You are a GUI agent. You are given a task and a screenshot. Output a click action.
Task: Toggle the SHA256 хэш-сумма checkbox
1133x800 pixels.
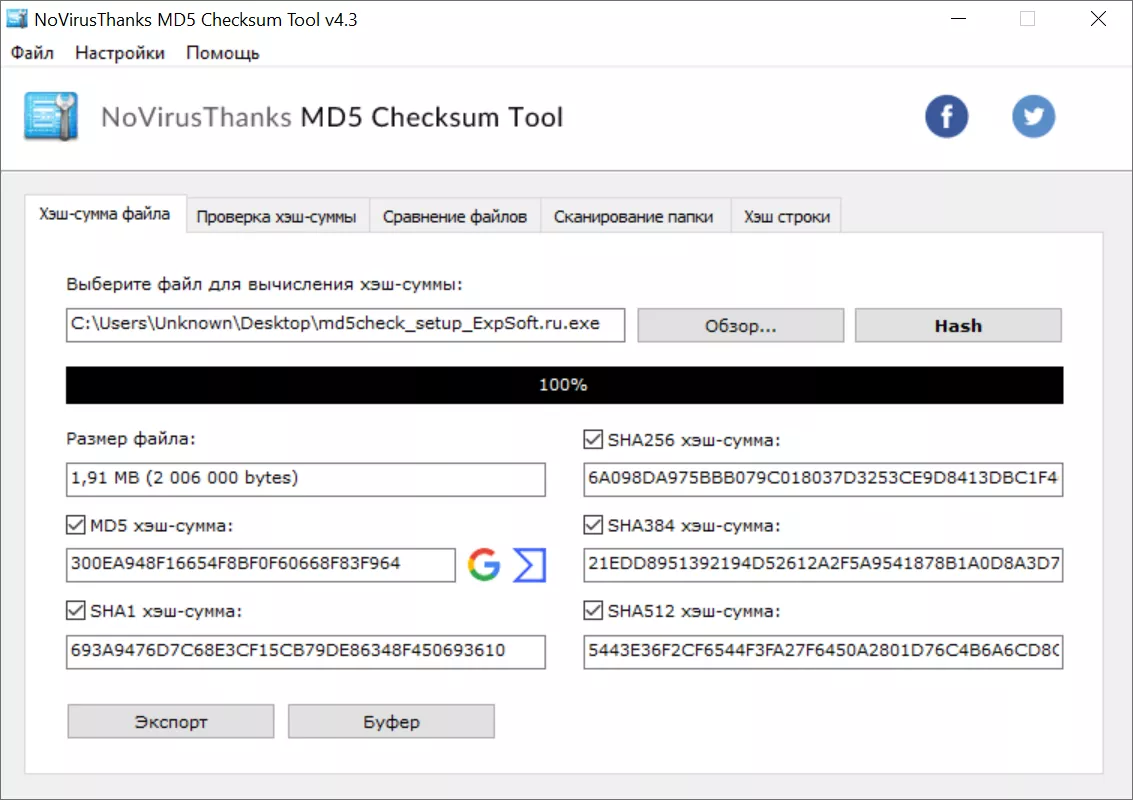coord(593,439)
